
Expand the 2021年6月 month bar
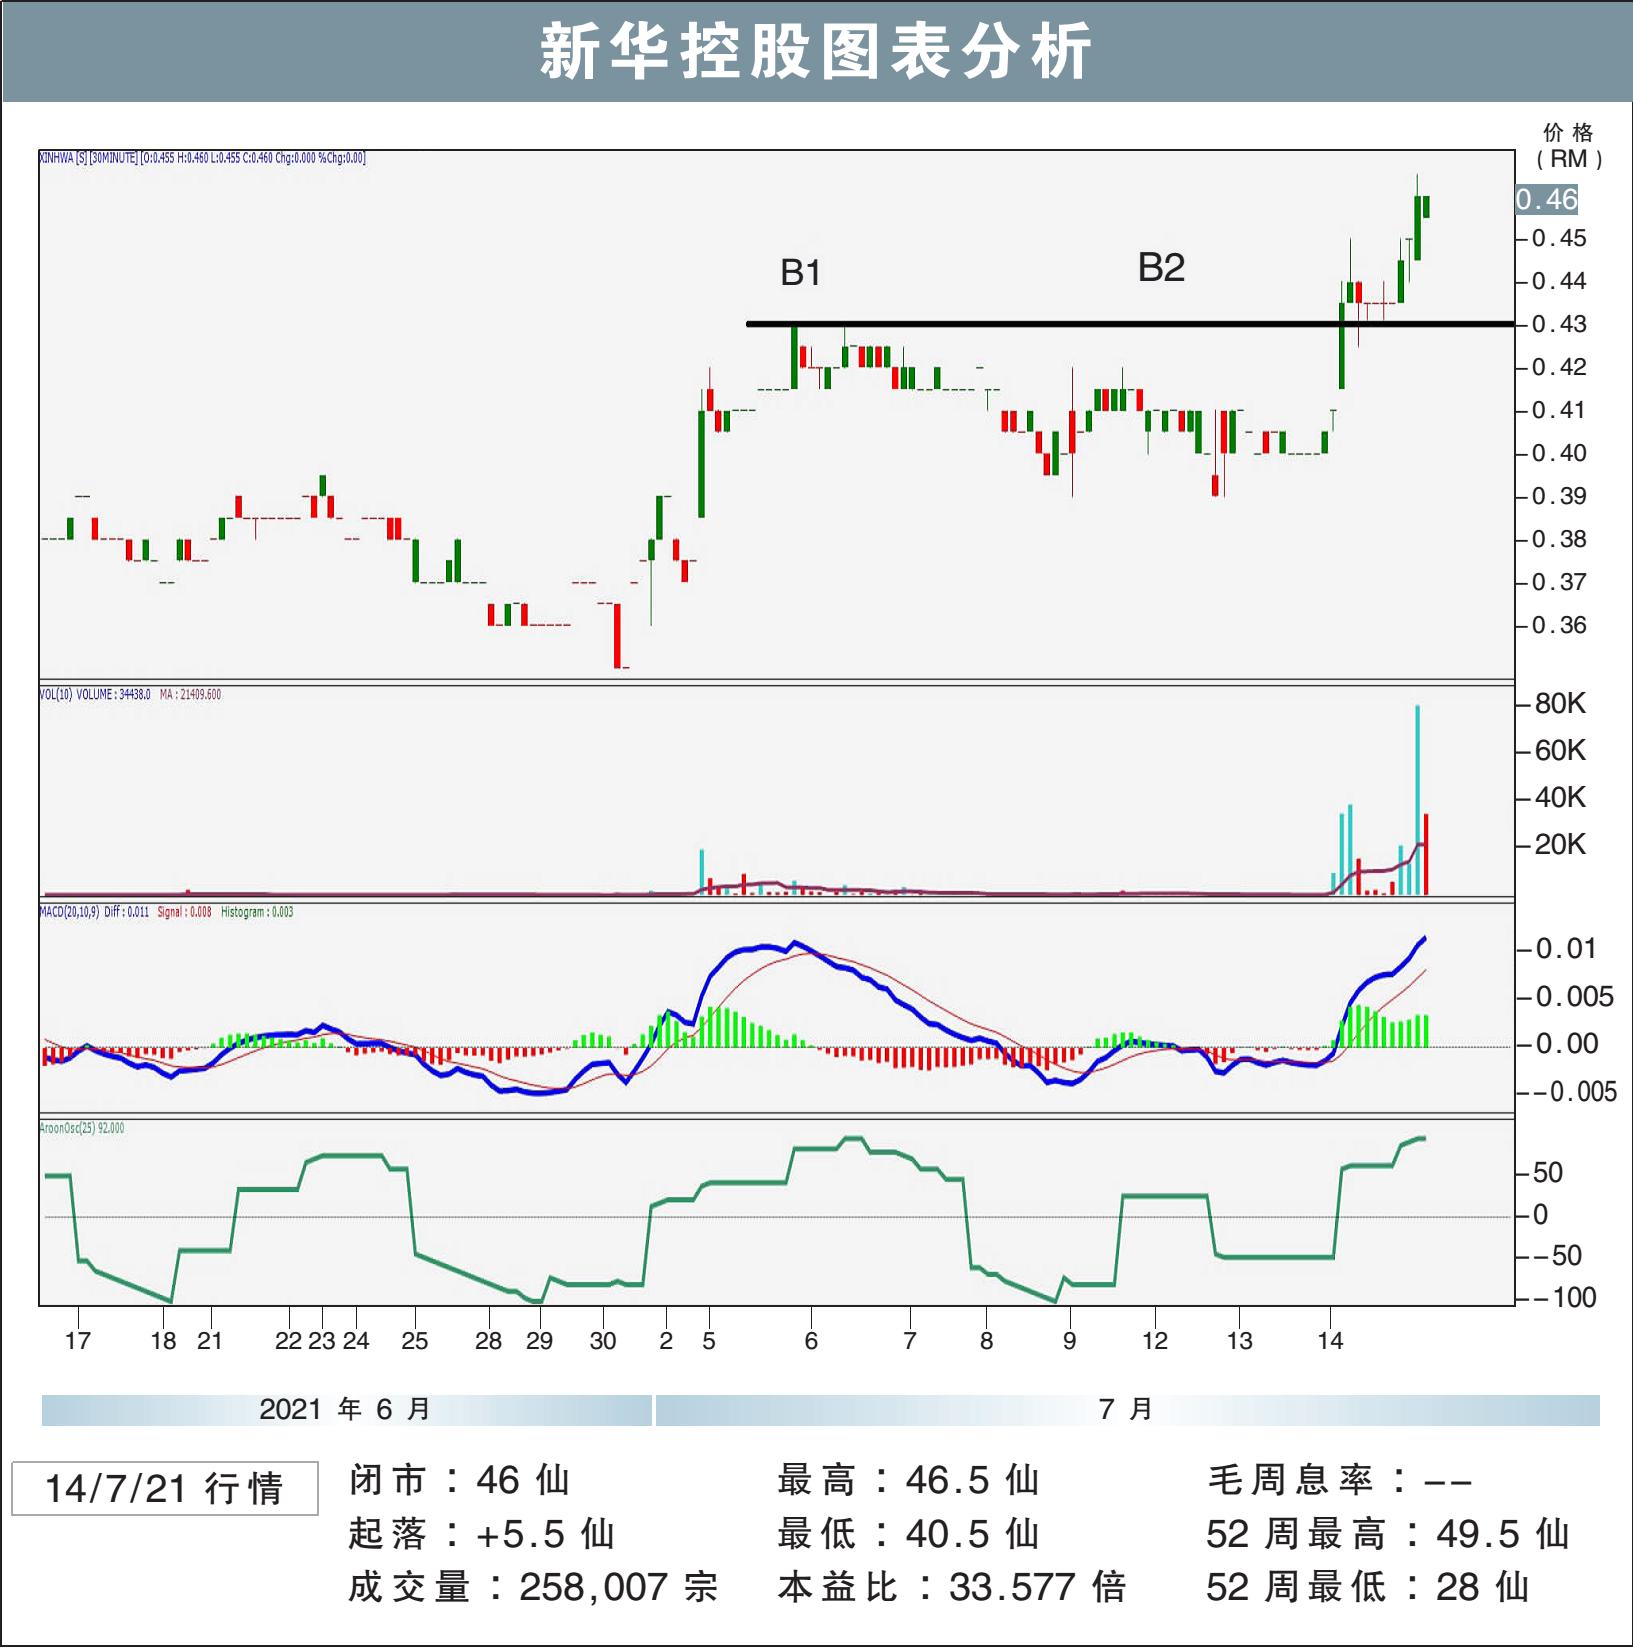(x=345, y=1408)
